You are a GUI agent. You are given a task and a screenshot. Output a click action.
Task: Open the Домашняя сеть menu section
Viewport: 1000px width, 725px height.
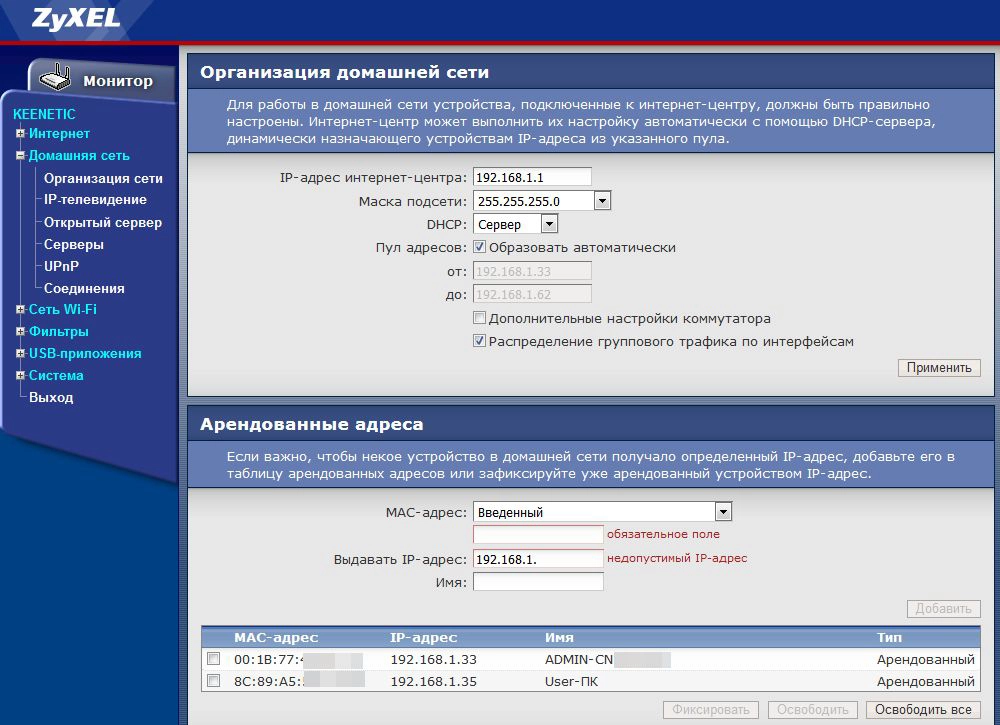(x=79, y=156)
